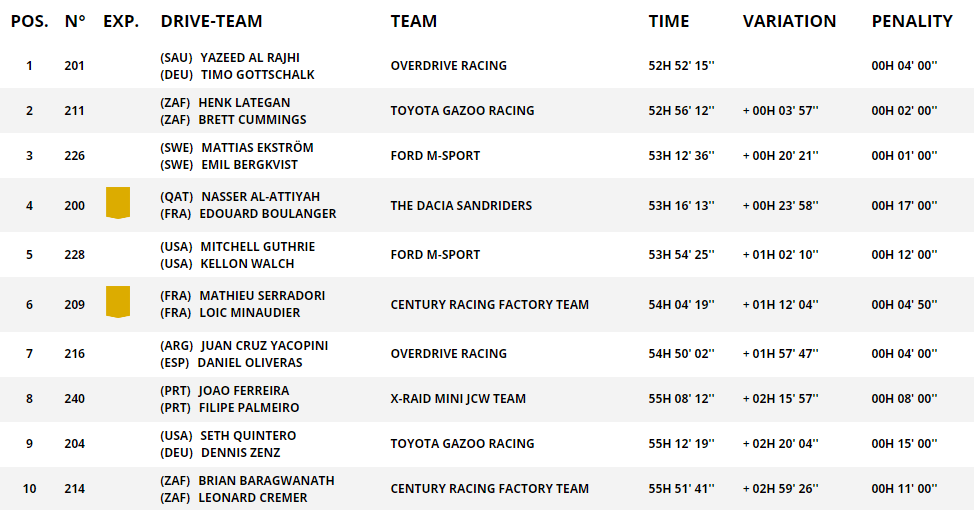Open the Dacia Sandriders team
This screenshot has width=974, height=510.
pyautogui.click(x=461, y=206)
